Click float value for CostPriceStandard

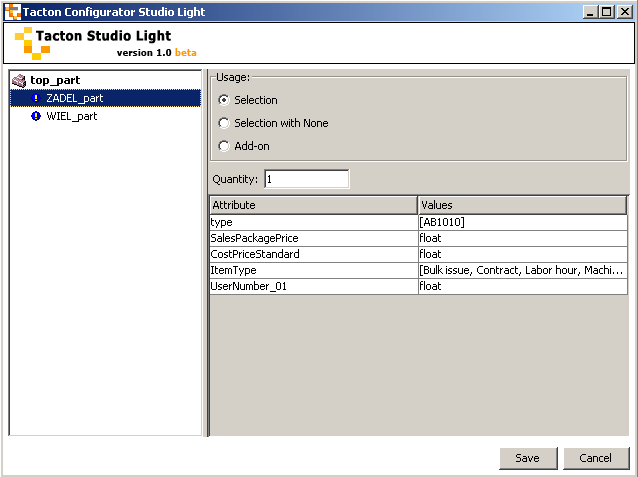[523, 254]
